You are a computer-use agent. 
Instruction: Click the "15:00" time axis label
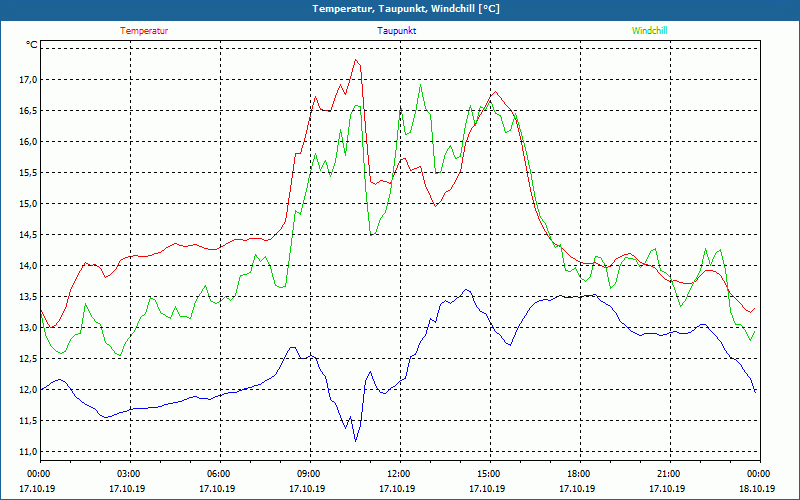click(488, 474)
